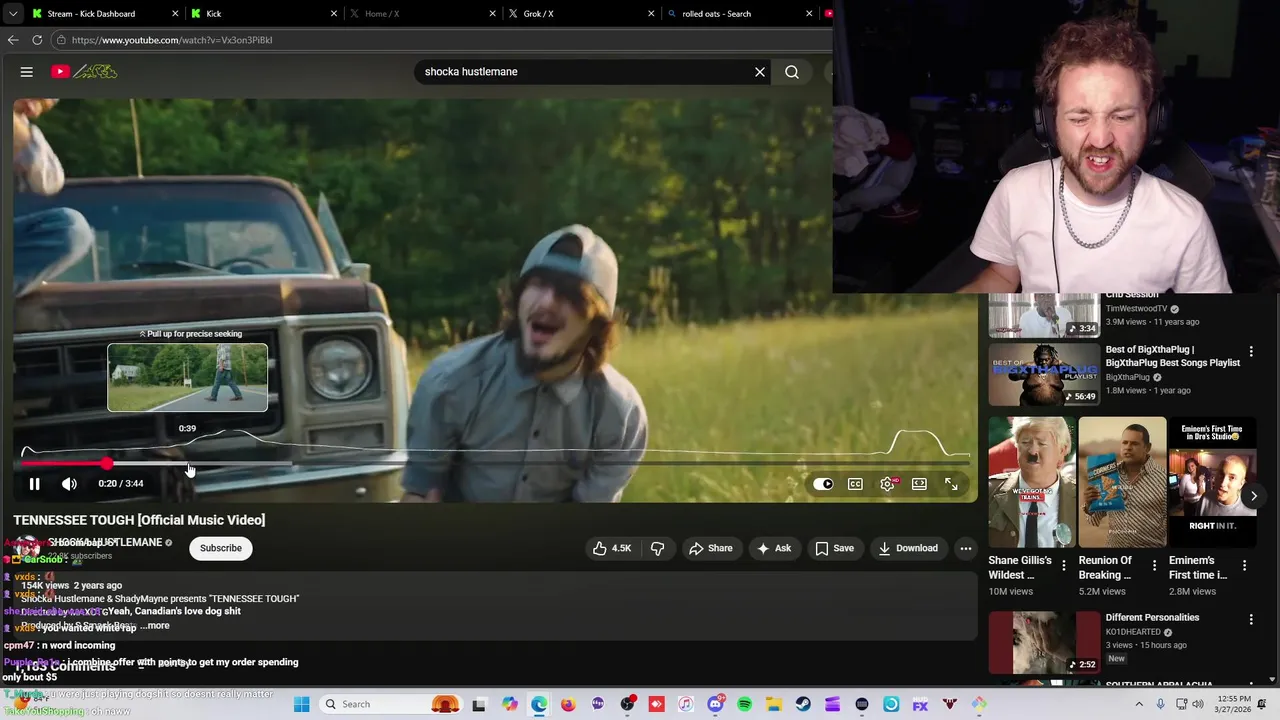1280x720 pixels.
Task: Open the player settings gear
Action: point(887,484)
